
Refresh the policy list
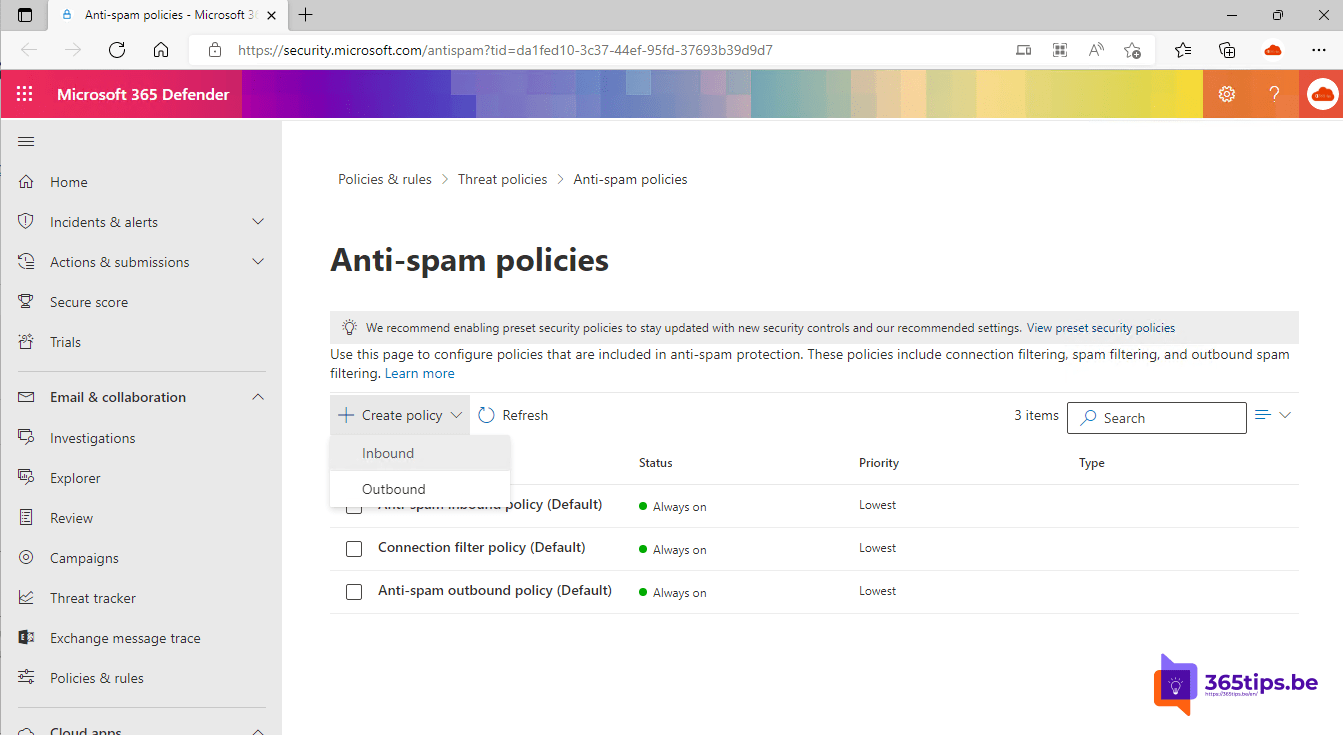513,414
